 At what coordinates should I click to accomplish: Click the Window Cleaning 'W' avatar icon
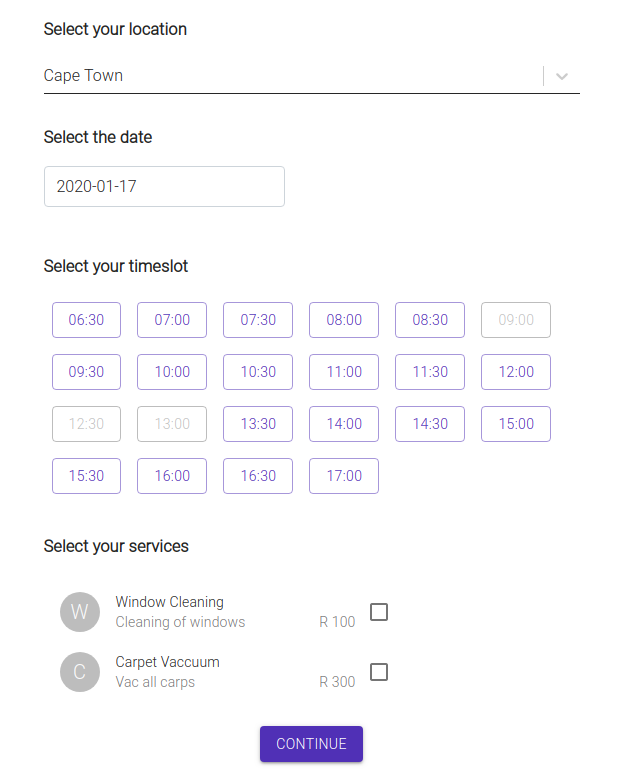click(x=80, y=612)
